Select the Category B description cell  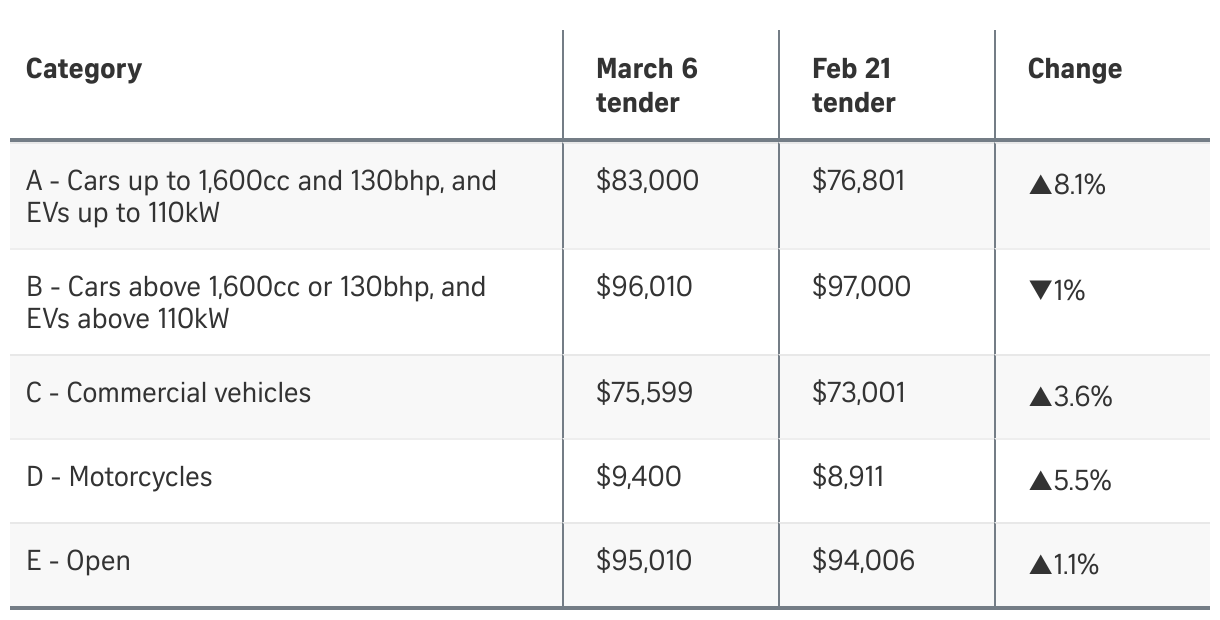tap(255, 303)
